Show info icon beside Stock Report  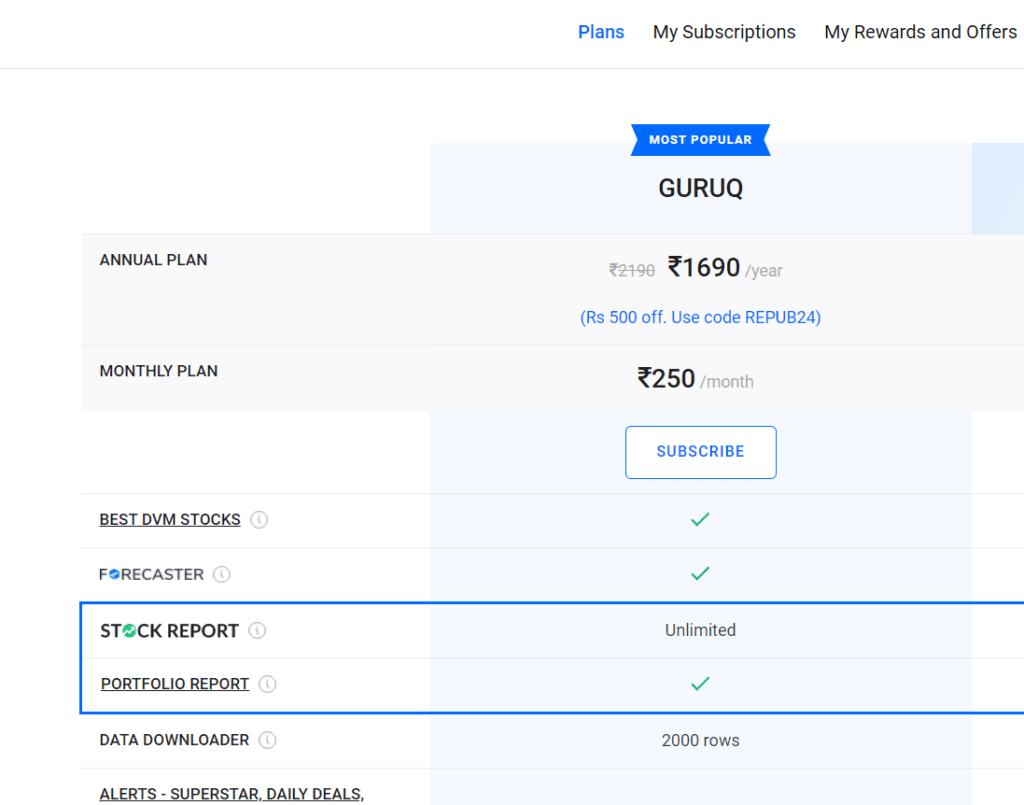click(257, 631)
